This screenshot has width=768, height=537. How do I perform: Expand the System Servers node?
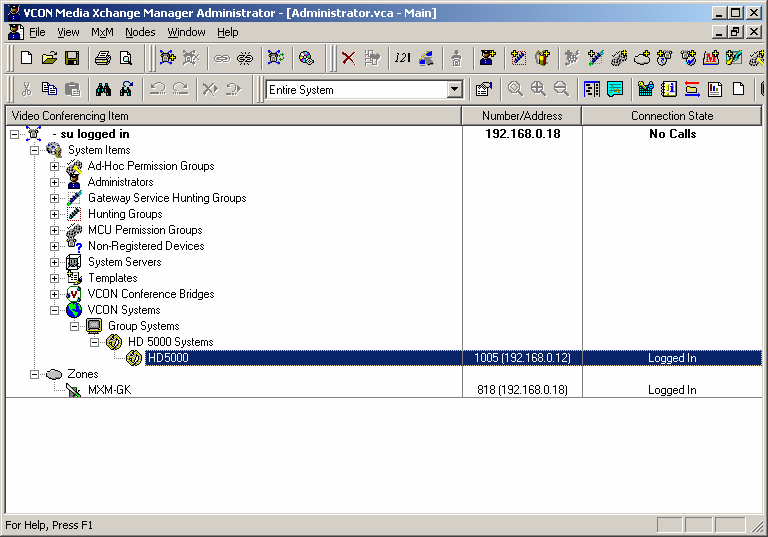click(x=54, y=262)
